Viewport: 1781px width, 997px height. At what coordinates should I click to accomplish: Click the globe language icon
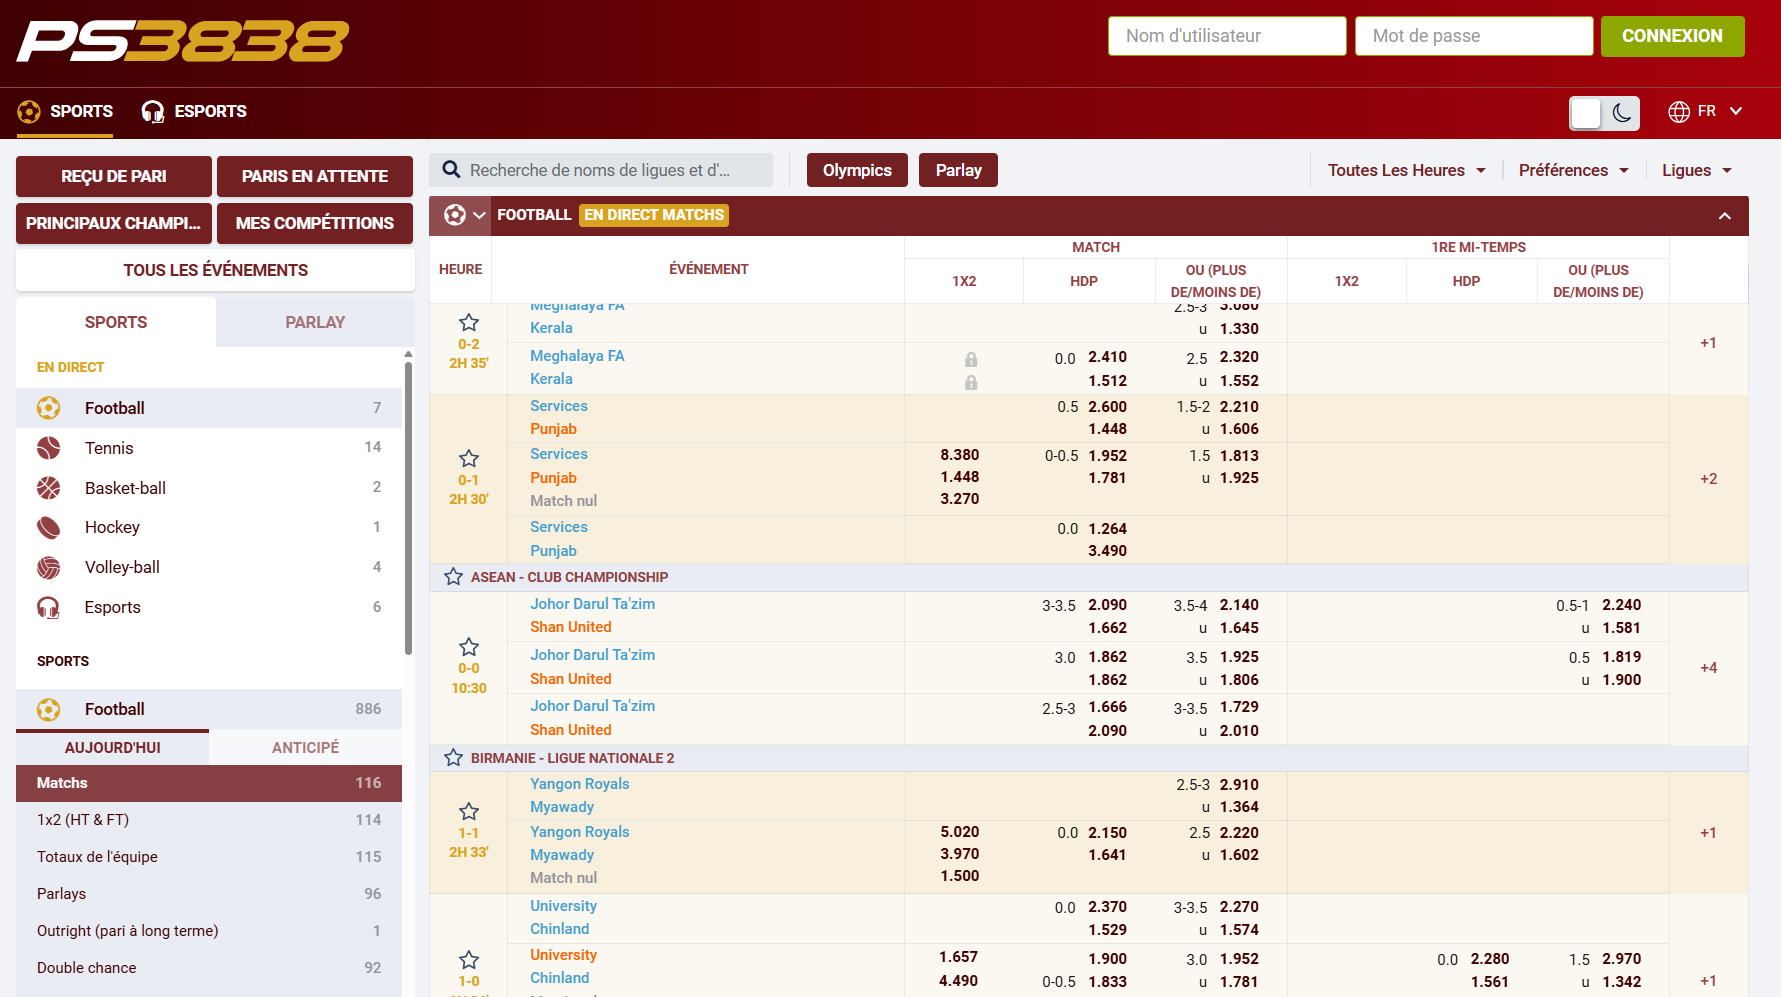(1679, 112)
